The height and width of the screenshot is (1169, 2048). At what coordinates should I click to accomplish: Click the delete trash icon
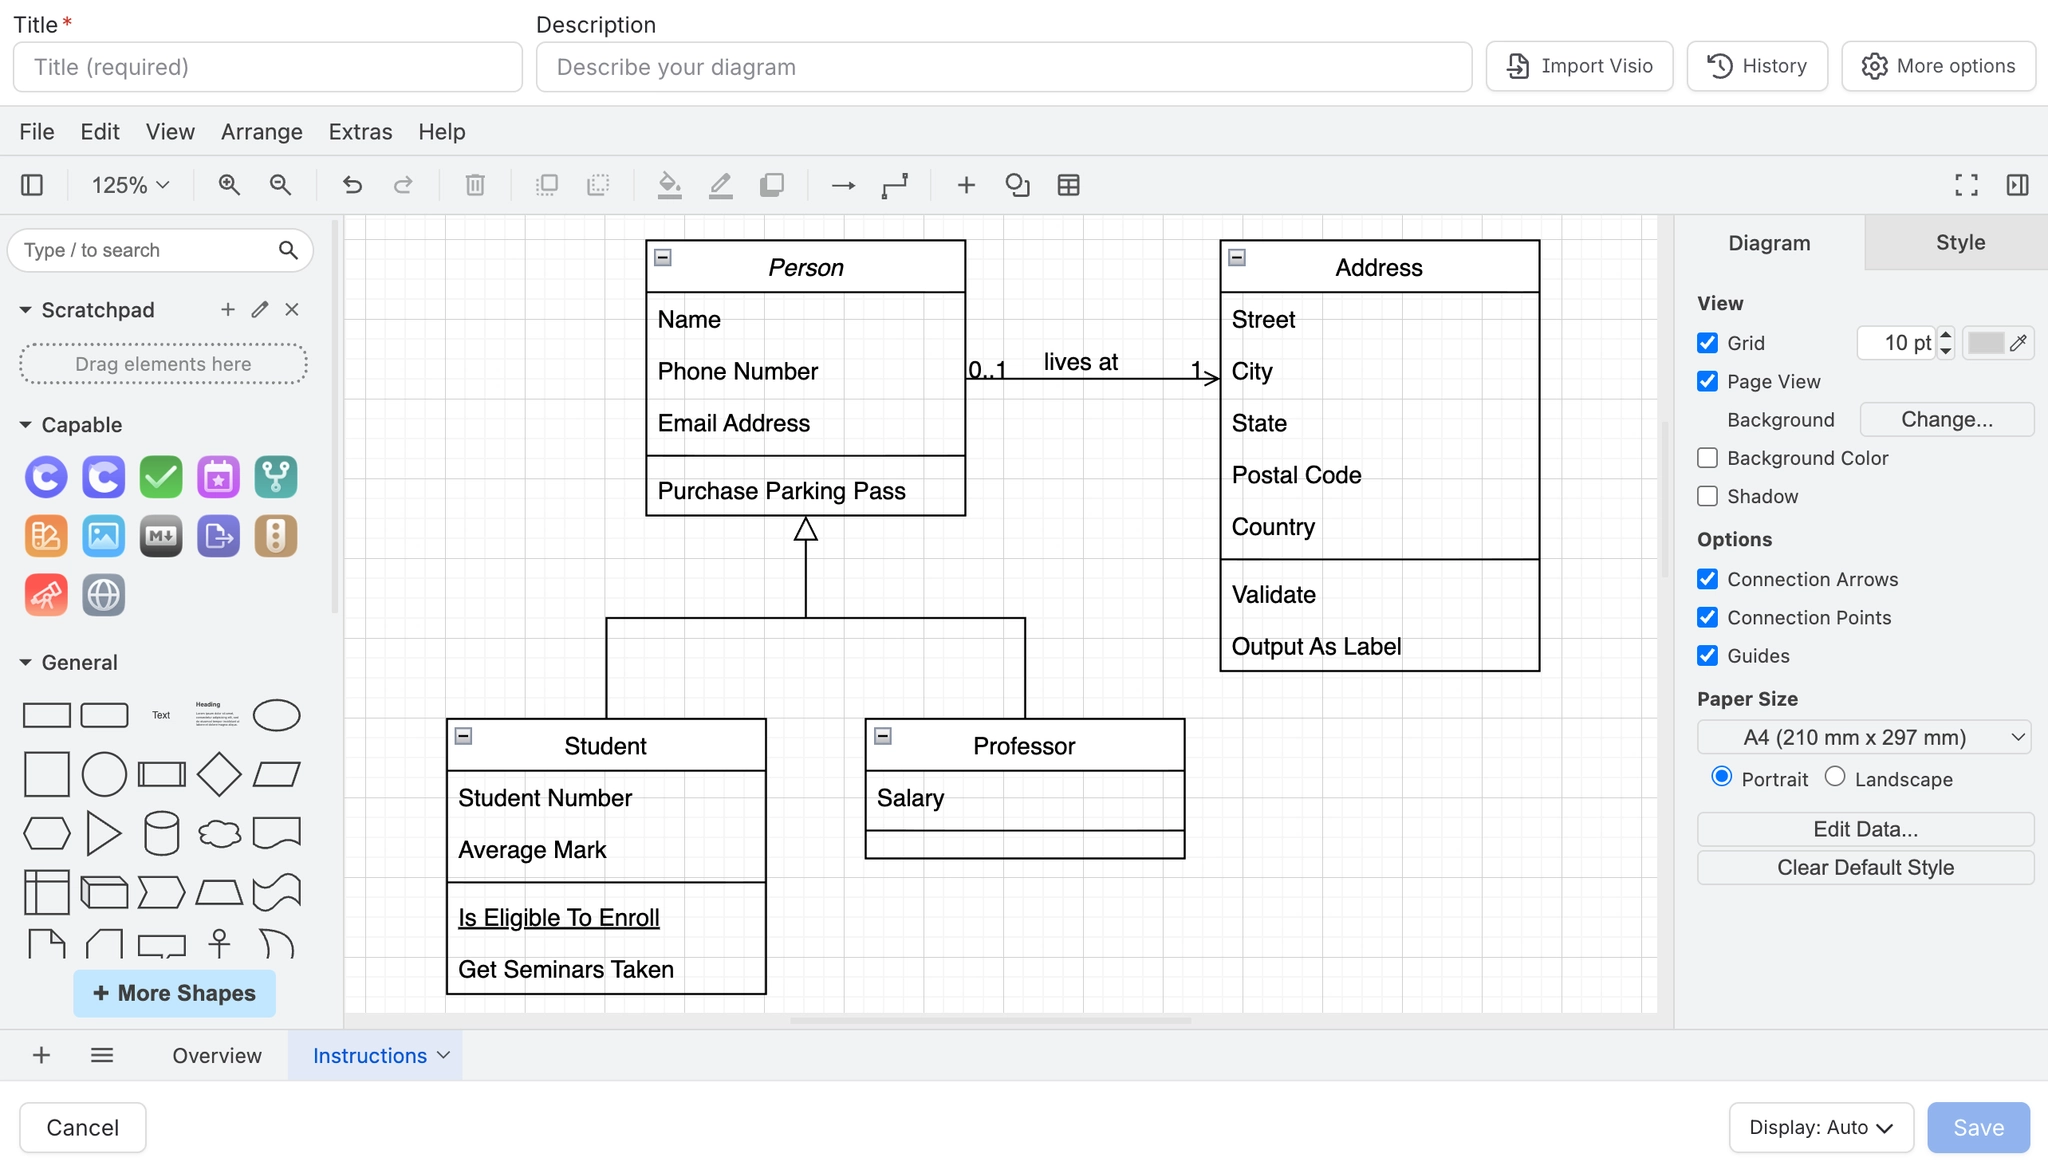click(x=475, y=185)
